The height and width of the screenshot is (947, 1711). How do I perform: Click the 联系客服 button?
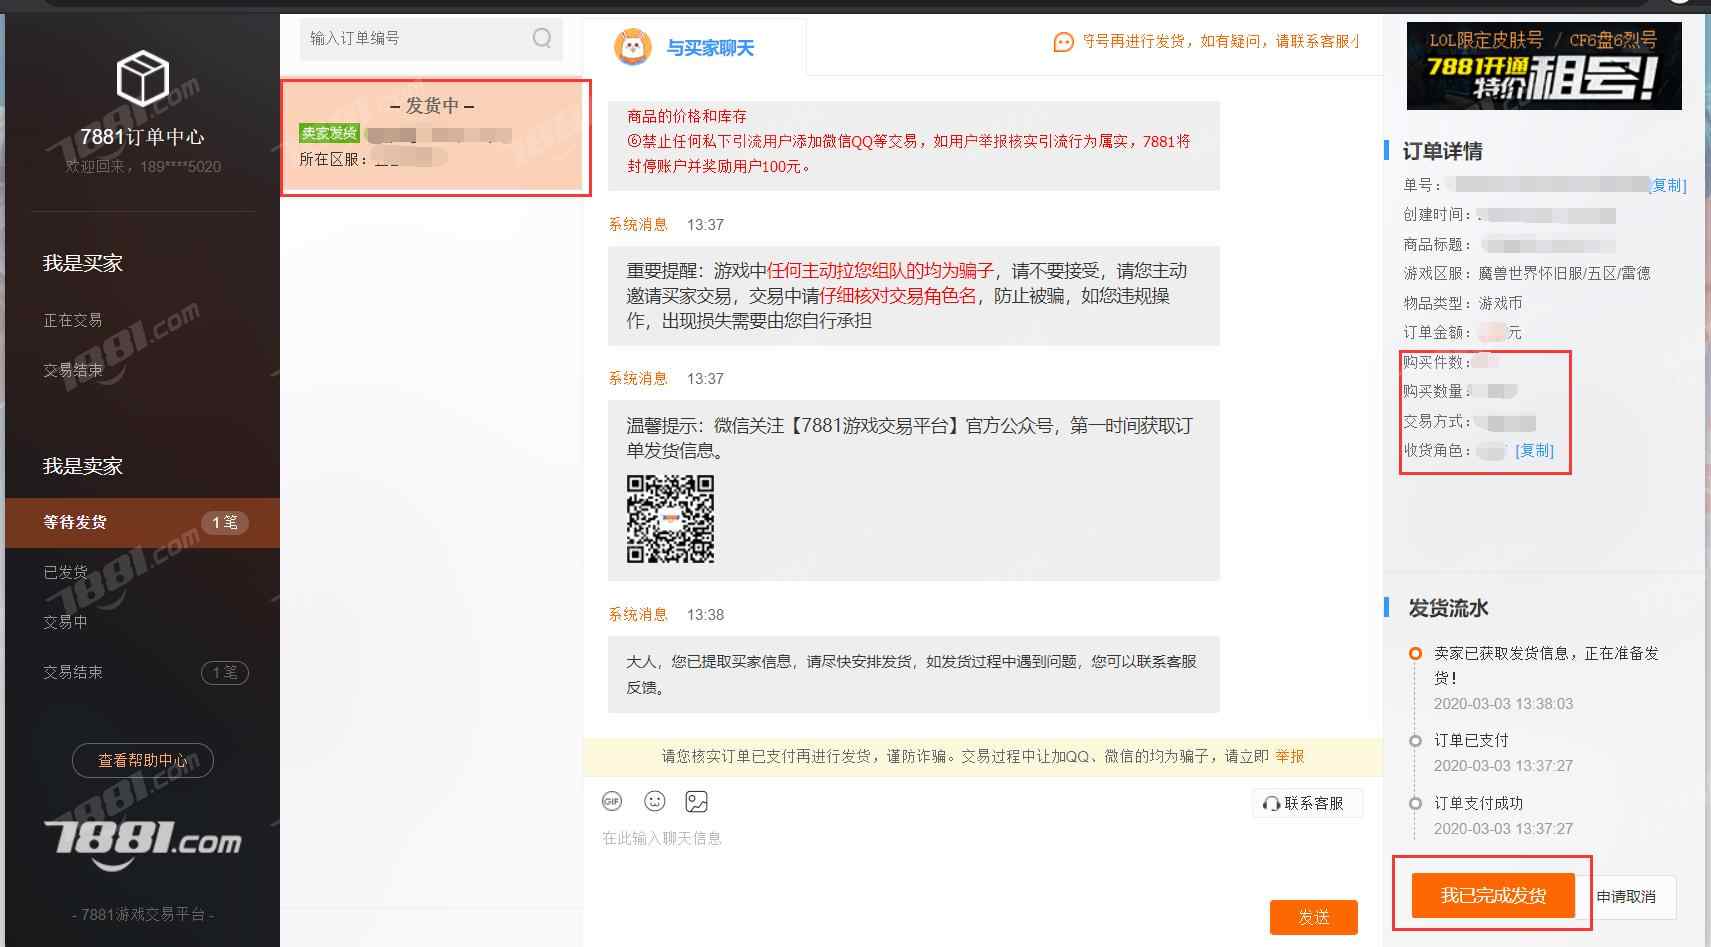[1307, 804]
